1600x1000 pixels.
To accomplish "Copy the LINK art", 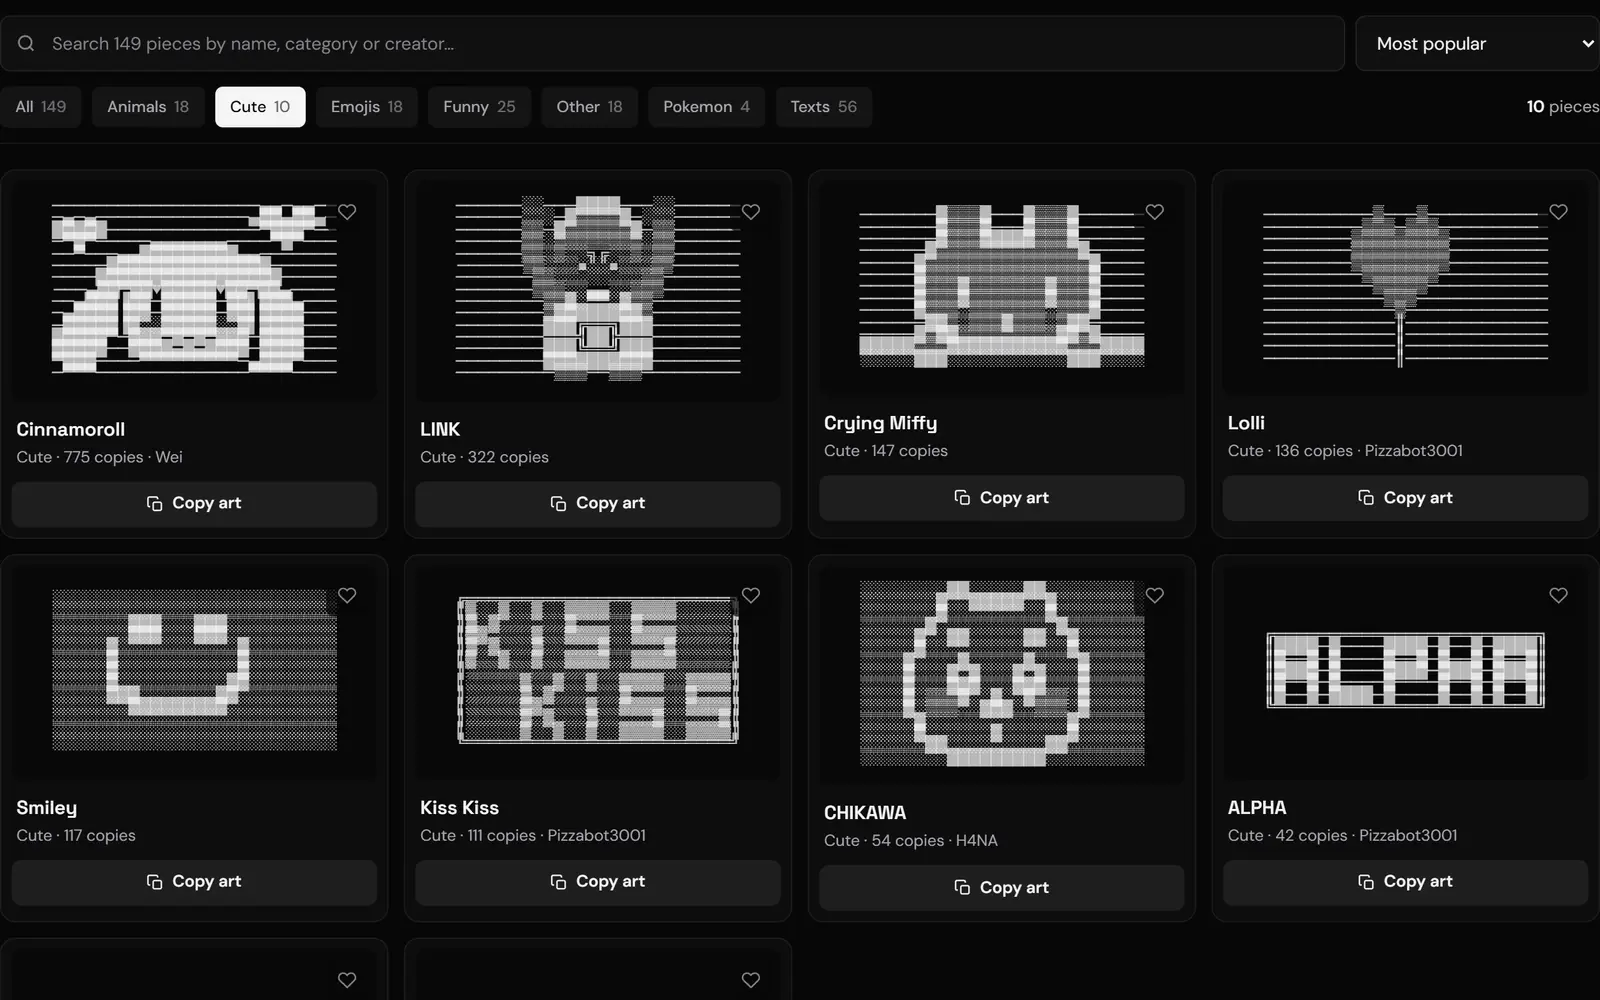I will 598,503.
